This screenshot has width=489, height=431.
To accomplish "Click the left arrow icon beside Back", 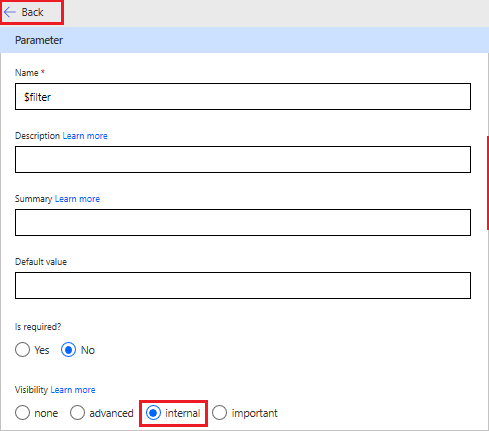I will coord(10,12).
